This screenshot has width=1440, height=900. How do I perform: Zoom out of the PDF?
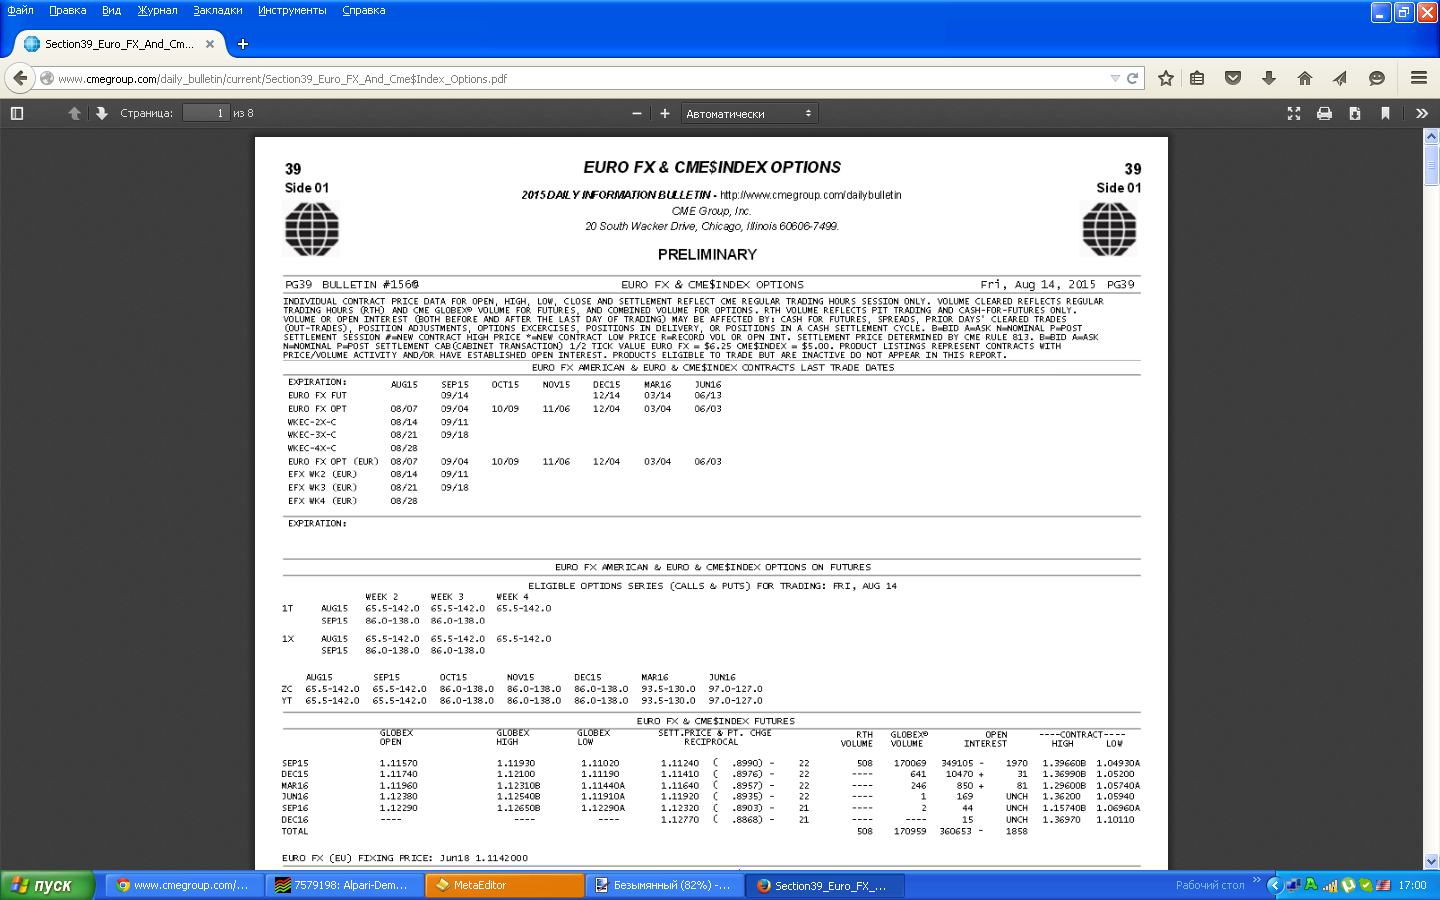pos(637,113)
